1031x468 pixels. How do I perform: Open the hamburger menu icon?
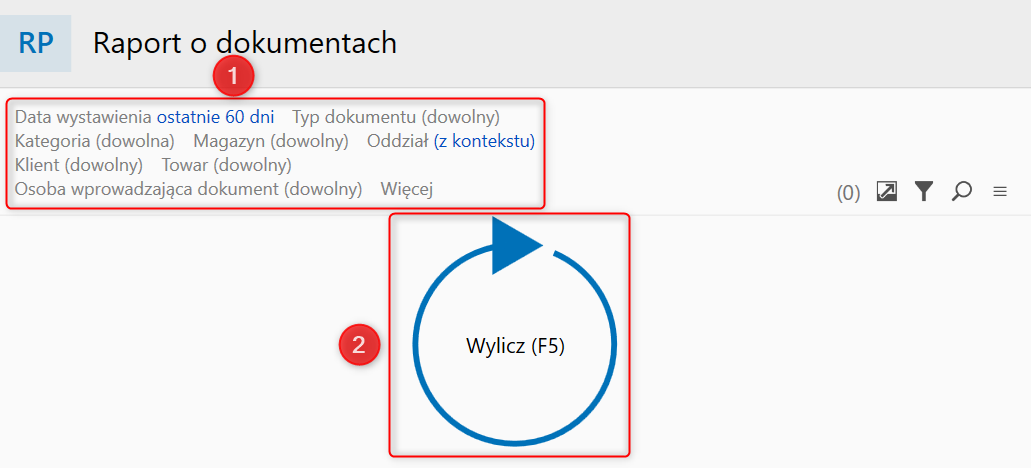click(x=1000, y=191)
